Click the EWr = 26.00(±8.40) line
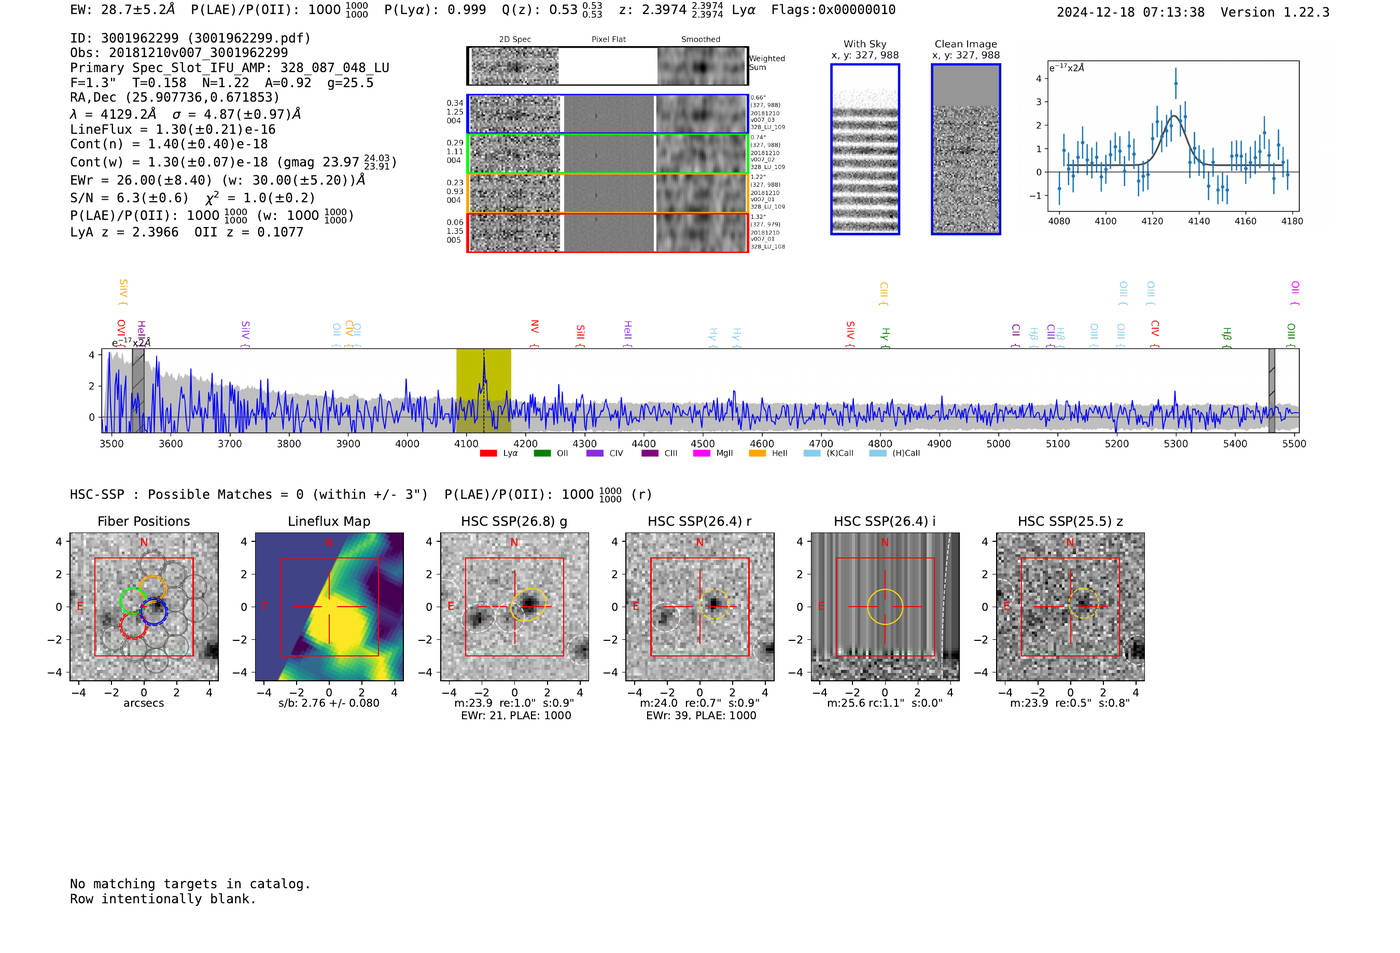 (x=217, y=181)
